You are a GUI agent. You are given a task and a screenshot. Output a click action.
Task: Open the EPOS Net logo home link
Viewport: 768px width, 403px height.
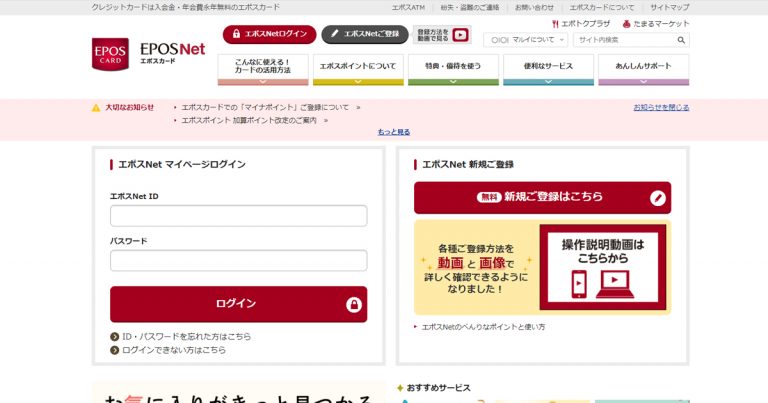(172, 53)
